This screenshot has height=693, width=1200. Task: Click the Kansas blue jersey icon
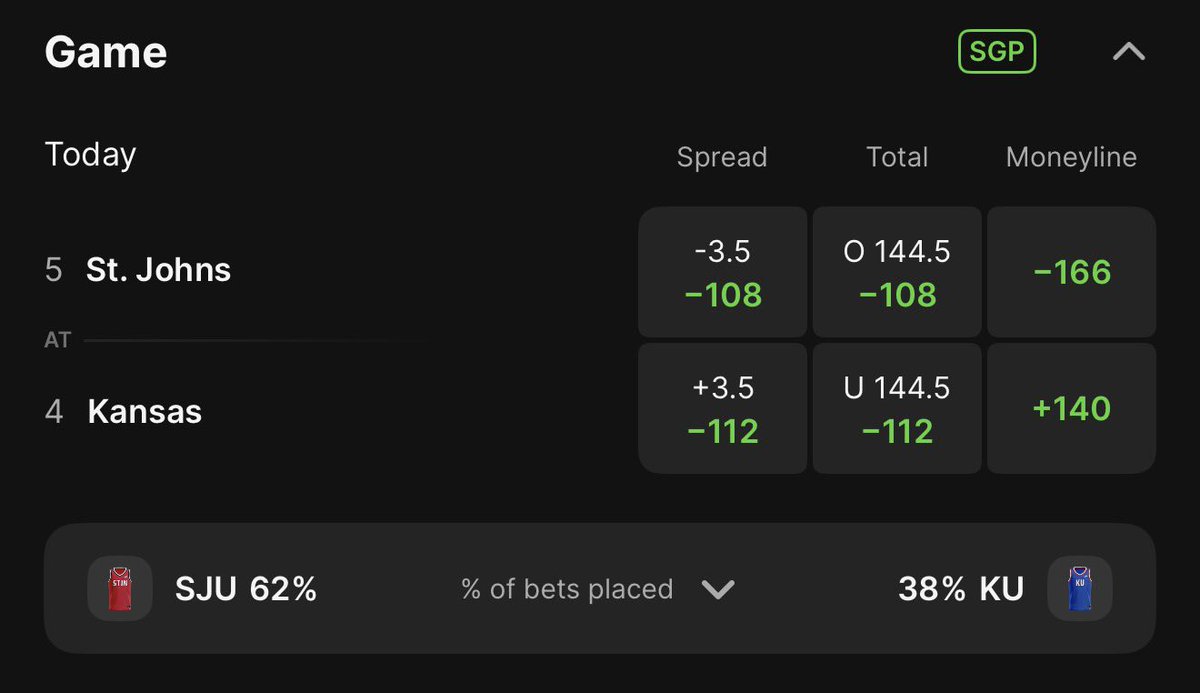pyautogui.click(x=1079, y=589)
